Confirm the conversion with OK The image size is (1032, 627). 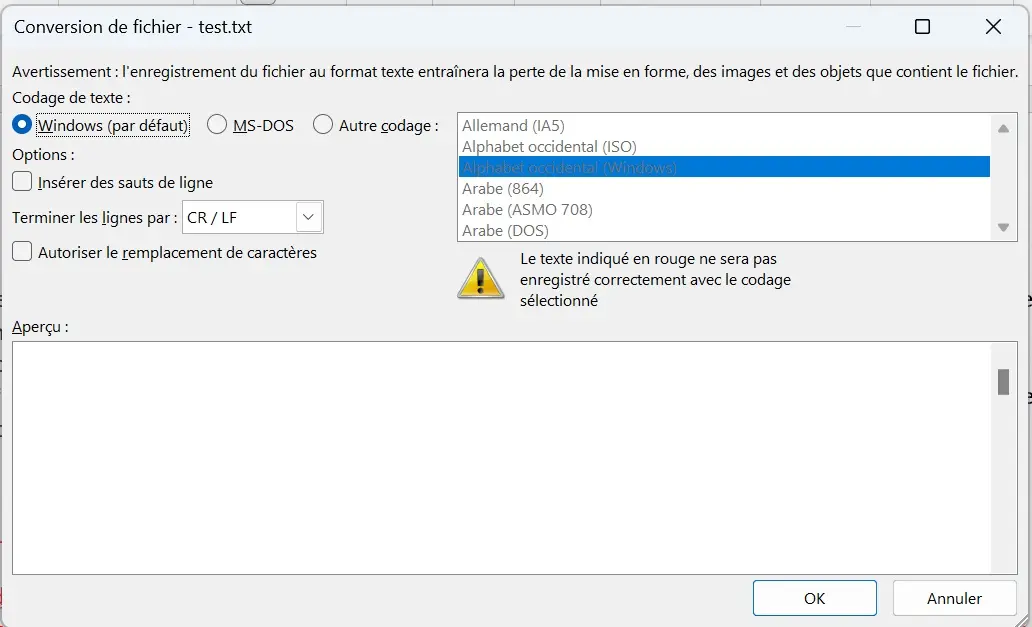point(814,597)
